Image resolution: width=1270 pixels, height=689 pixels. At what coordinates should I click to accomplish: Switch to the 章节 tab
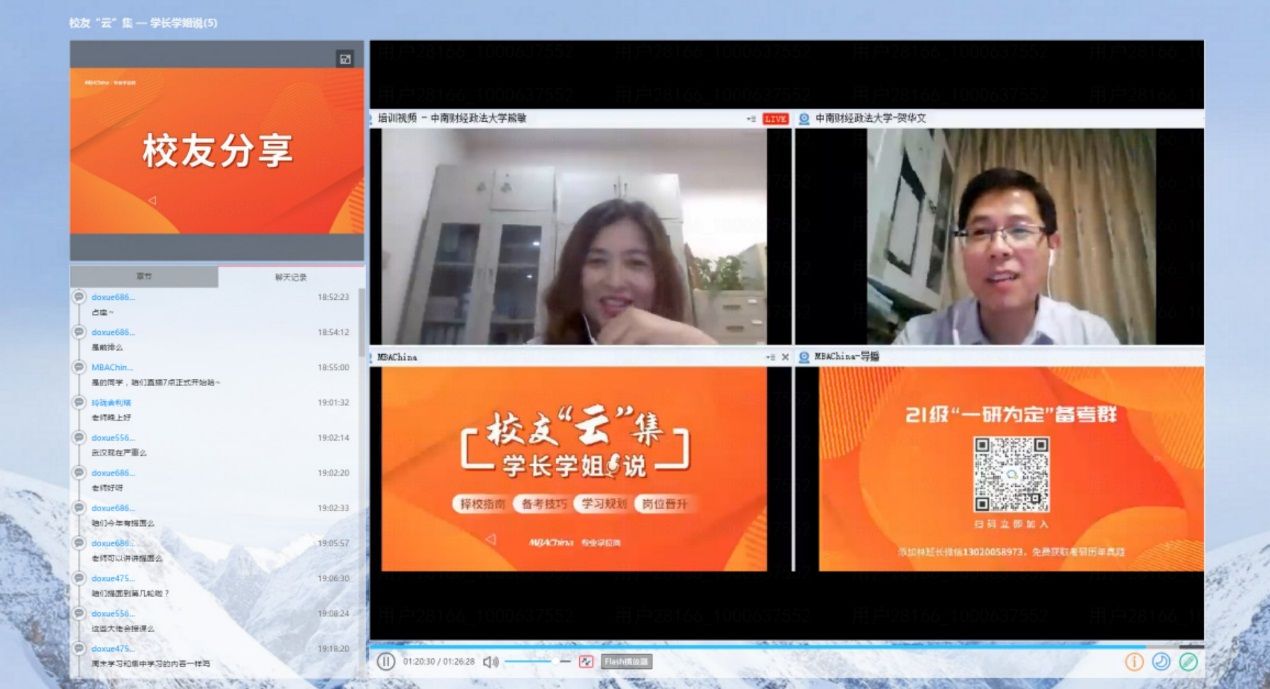point(144,277)
